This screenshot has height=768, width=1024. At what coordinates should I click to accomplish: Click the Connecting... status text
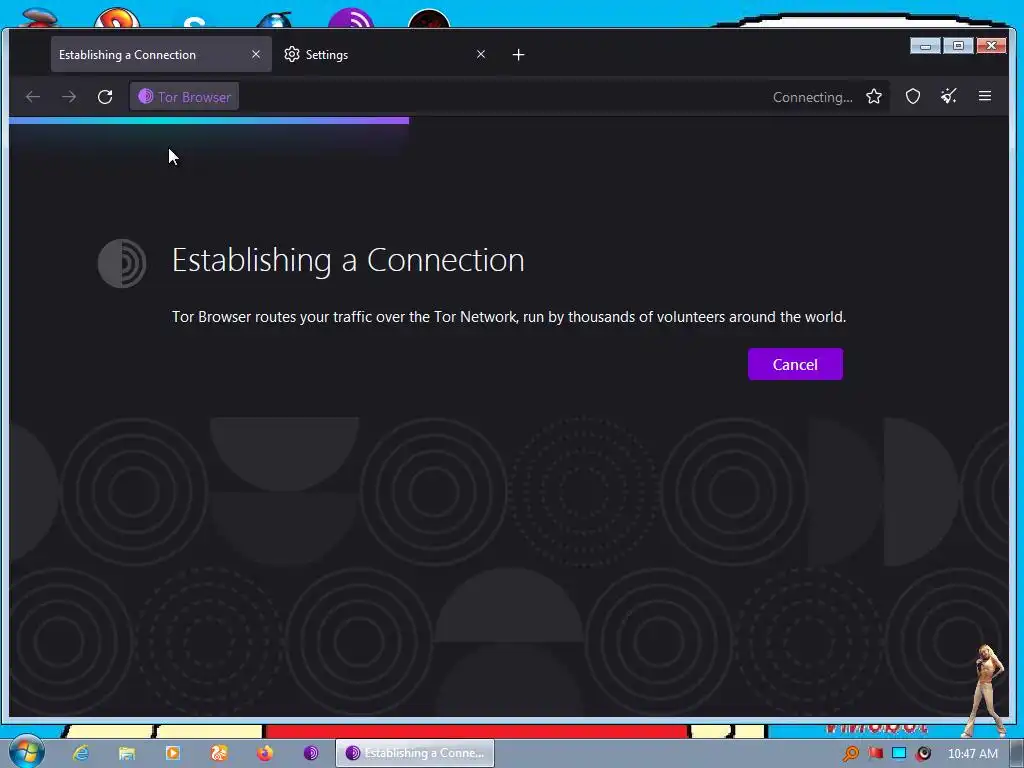812,97
